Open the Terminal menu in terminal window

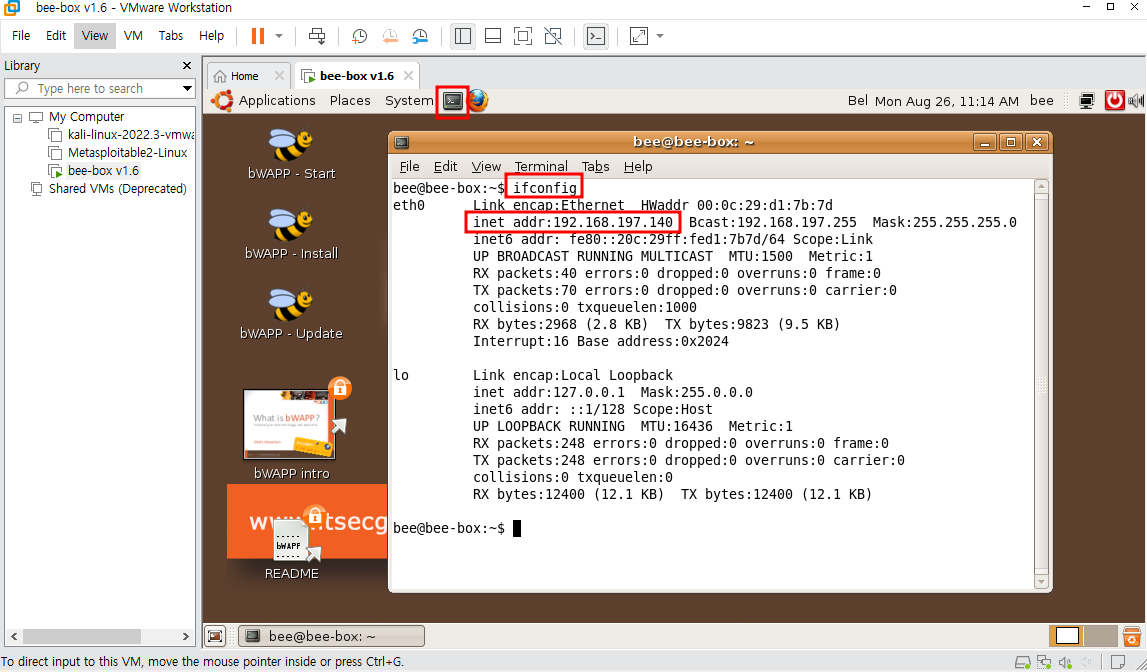pyautogui.click(x=541, y=167)
